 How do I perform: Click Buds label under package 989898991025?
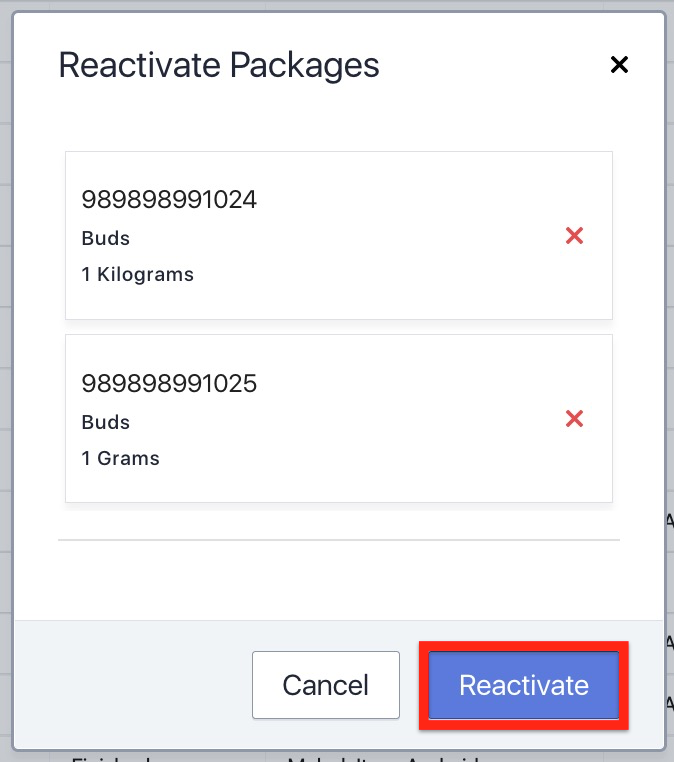click(x=106, y=422)
